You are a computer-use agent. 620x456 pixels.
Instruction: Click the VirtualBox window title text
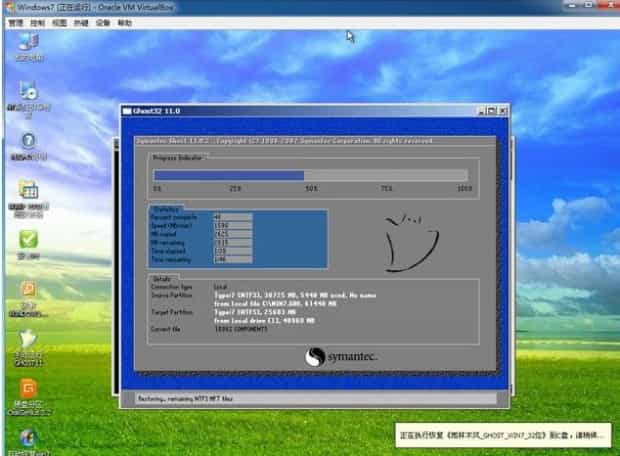click(x=96, y=7)
